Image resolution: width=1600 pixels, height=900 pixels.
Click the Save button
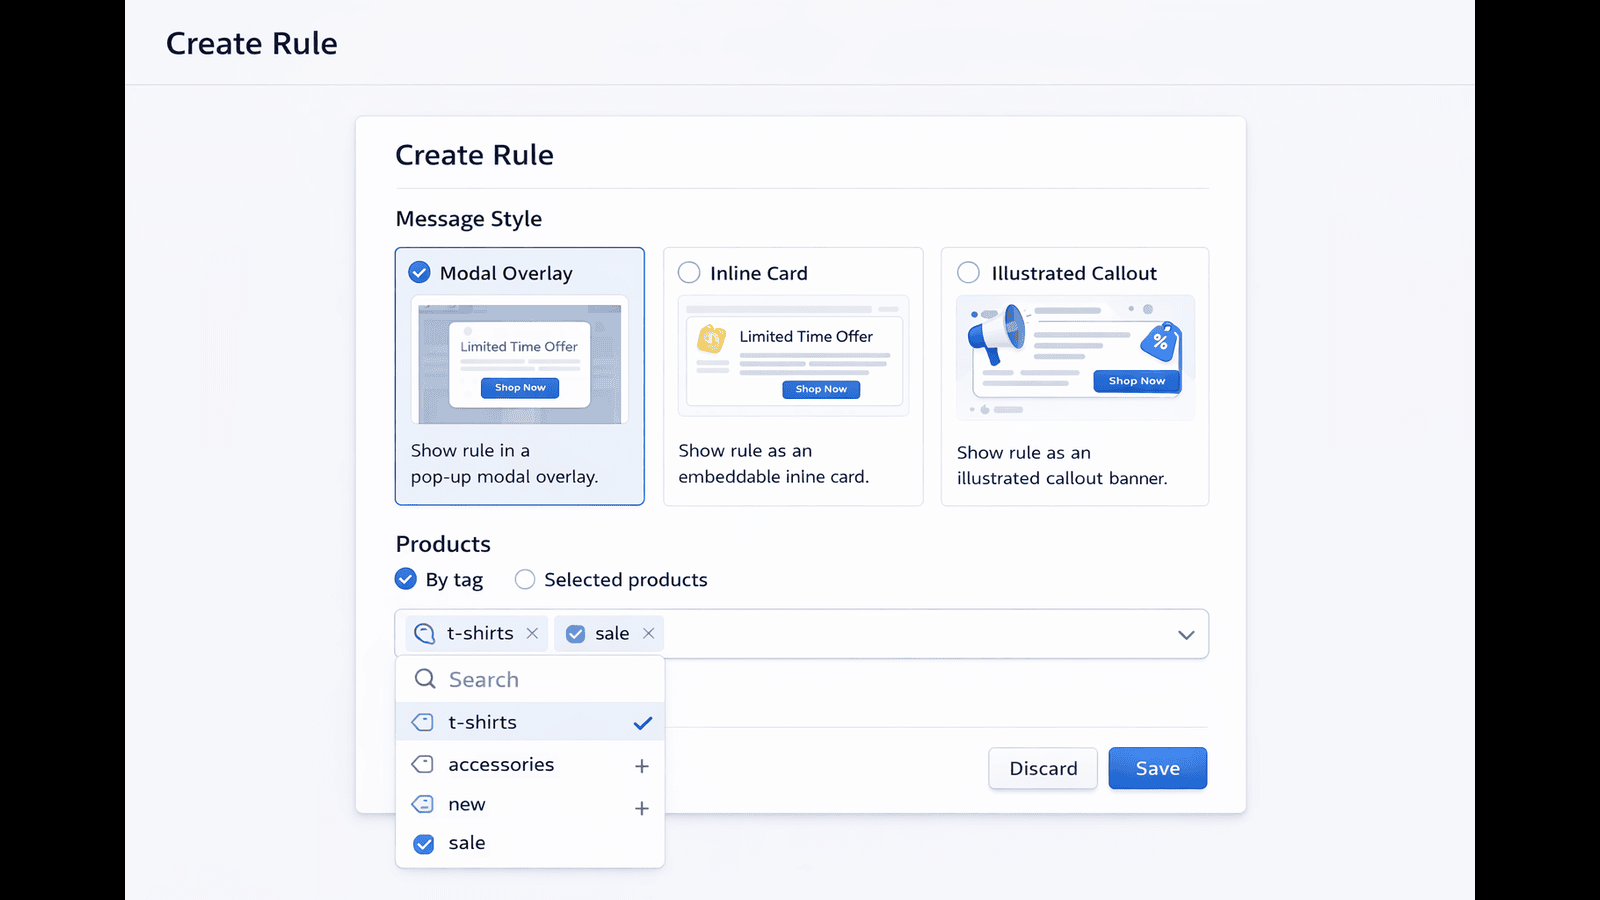click(x=1158, y=768)
